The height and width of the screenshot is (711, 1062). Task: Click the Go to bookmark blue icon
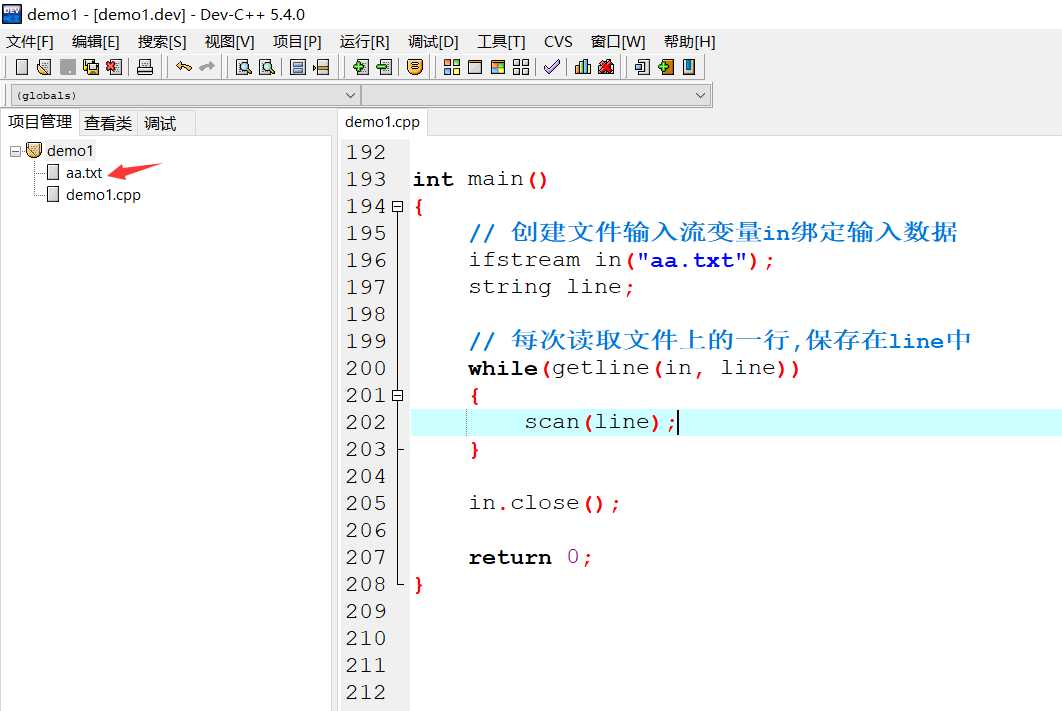coord(689,67)
